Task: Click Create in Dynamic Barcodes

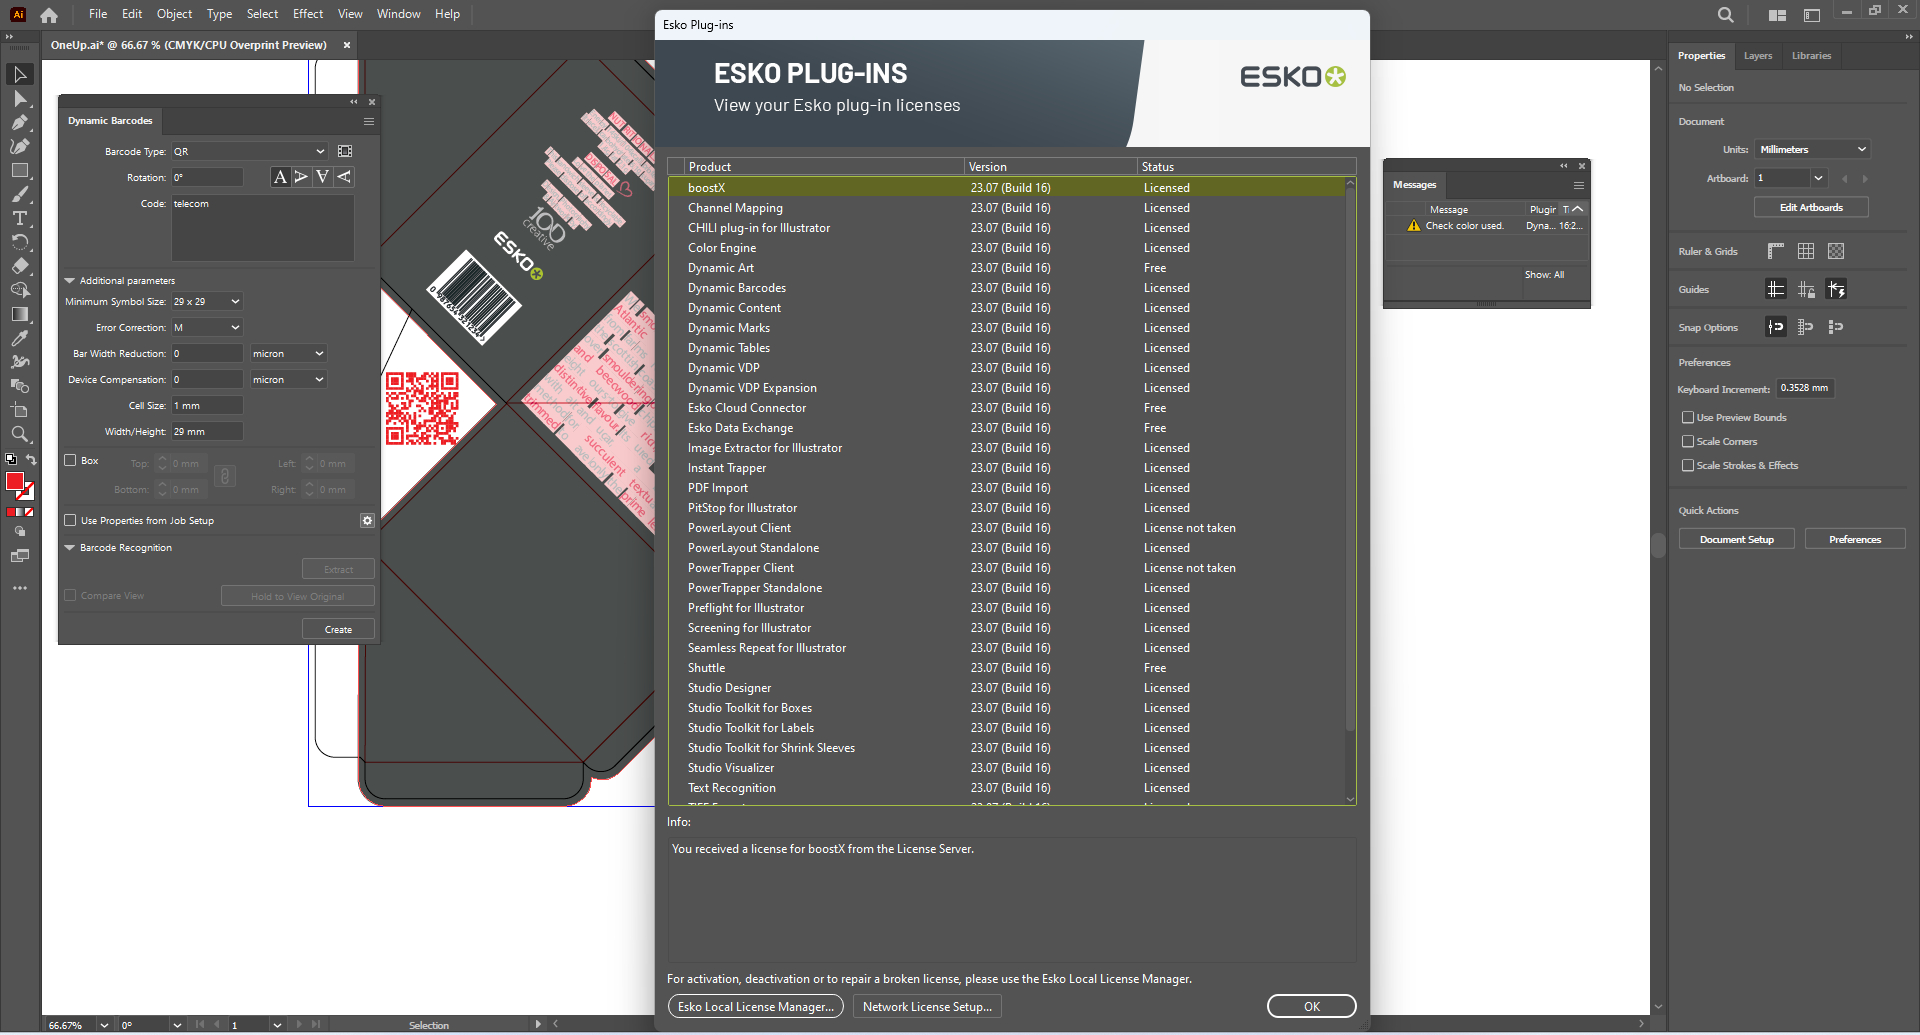Action: (x=338, y=629)
